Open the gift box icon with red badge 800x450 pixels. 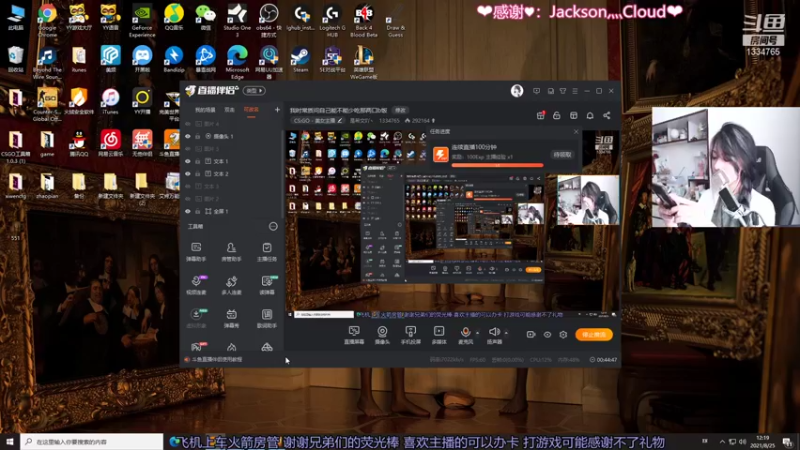(540, 115)
